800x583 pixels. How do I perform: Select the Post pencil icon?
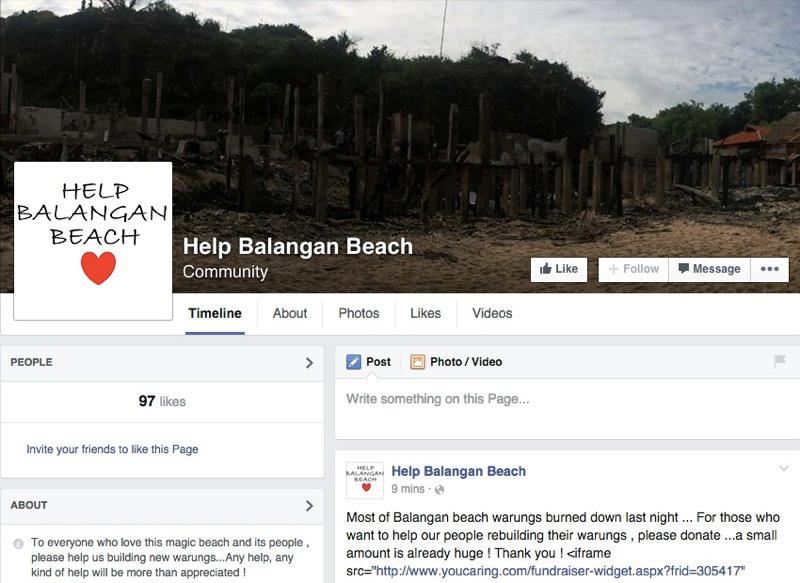point(353,362)
